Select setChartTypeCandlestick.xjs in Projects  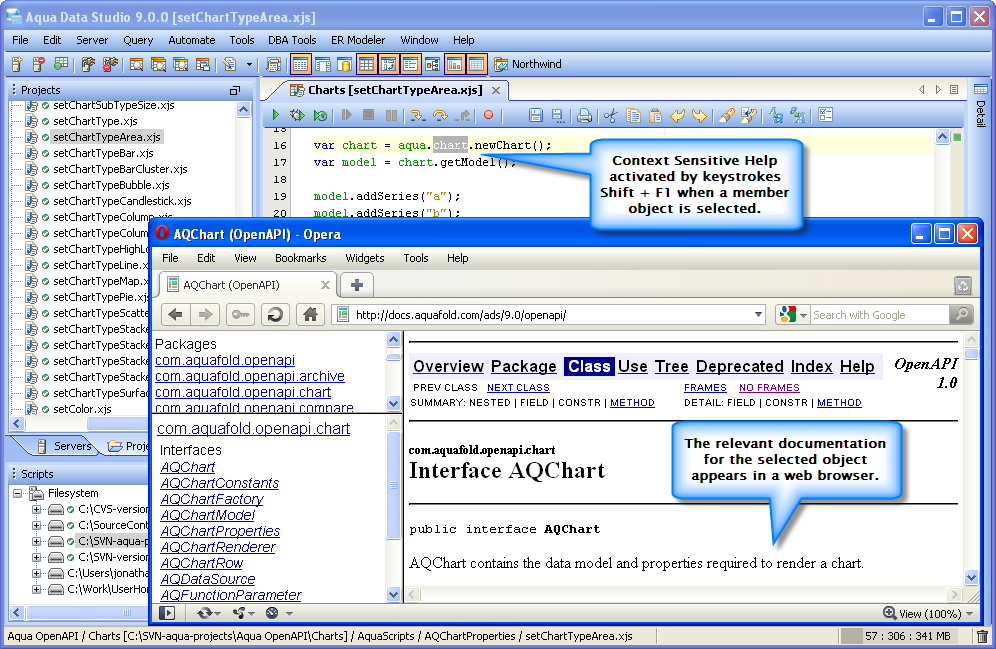point(122,201)
